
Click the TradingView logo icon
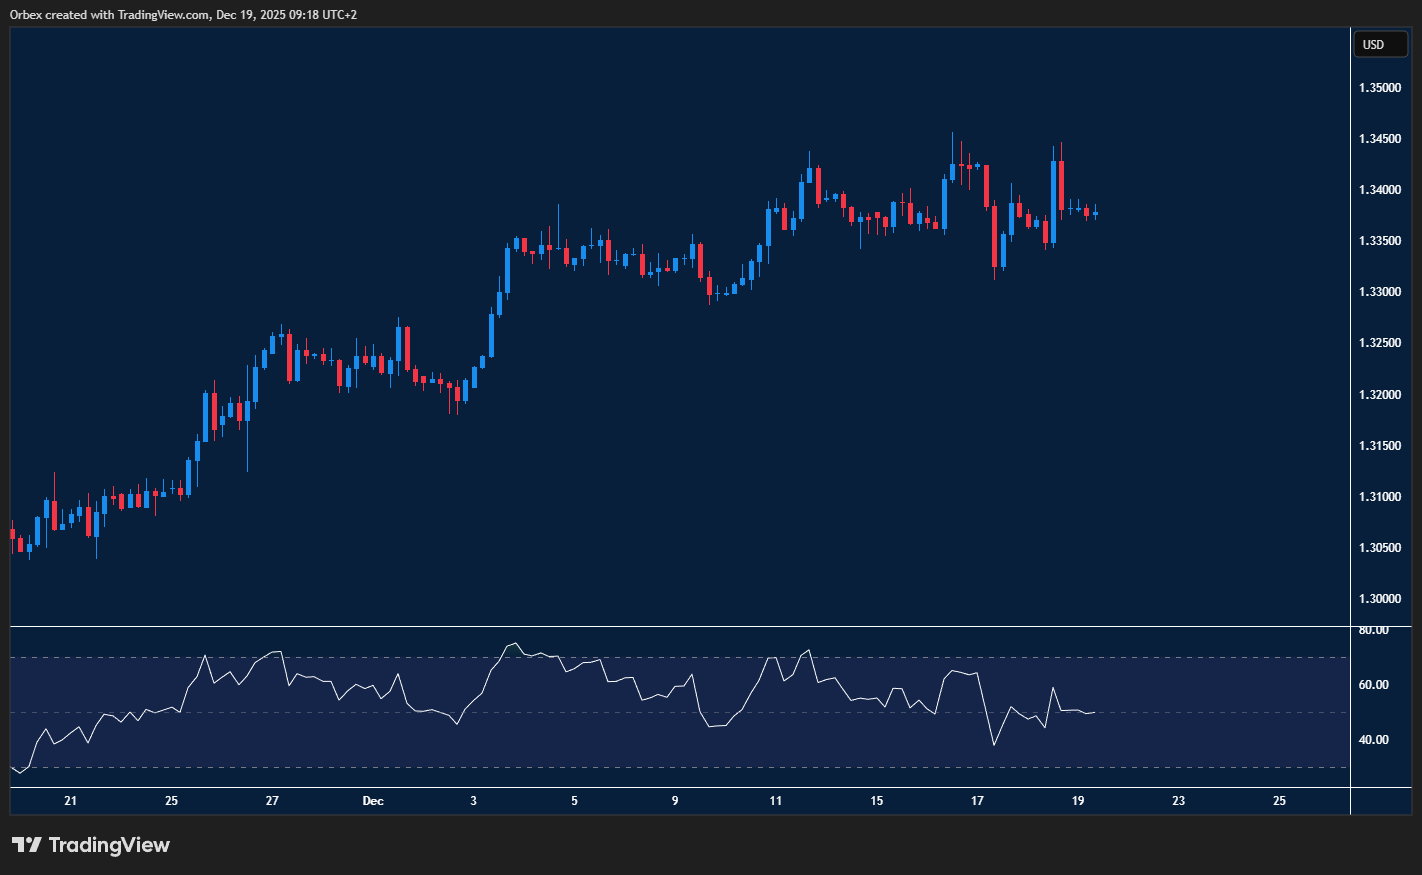26,845
